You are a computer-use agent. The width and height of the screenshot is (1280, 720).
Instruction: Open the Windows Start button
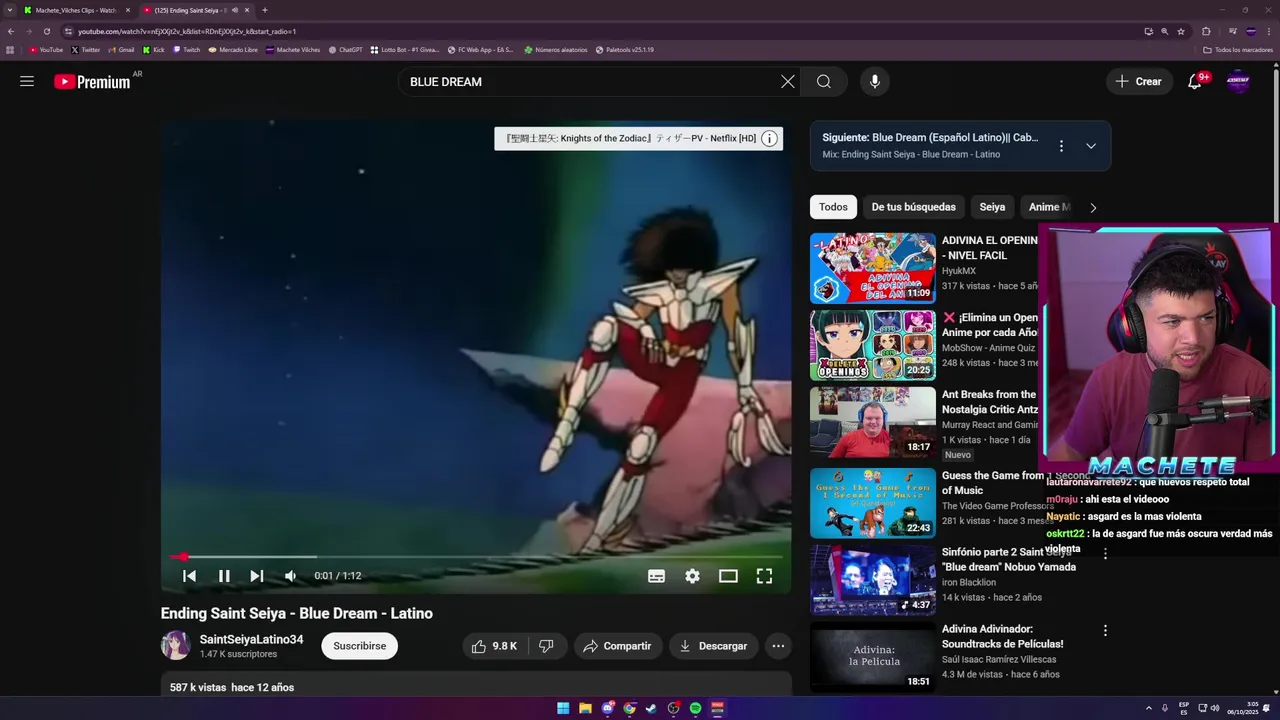click(x=563, y=708)
